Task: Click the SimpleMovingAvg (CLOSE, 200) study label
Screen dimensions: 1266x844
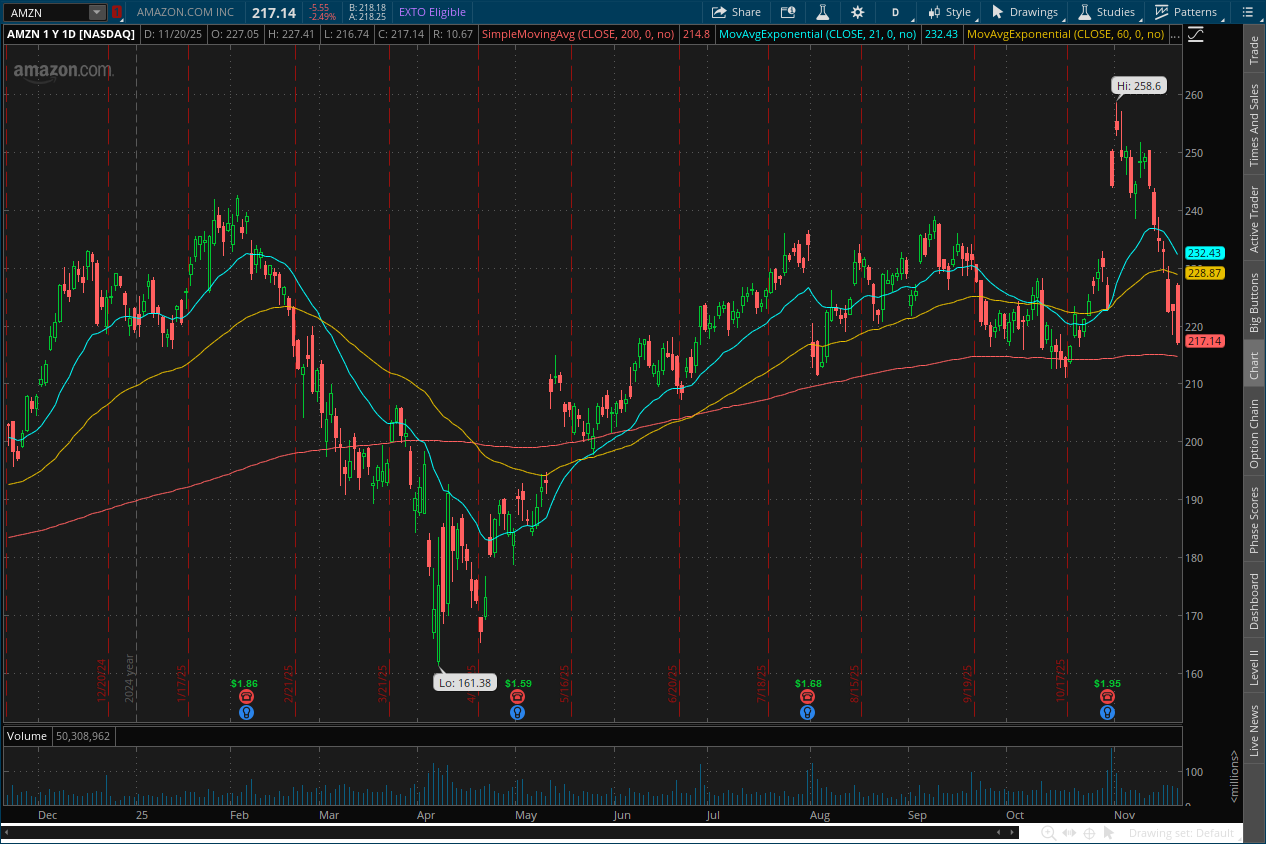Action: point(580,34)
